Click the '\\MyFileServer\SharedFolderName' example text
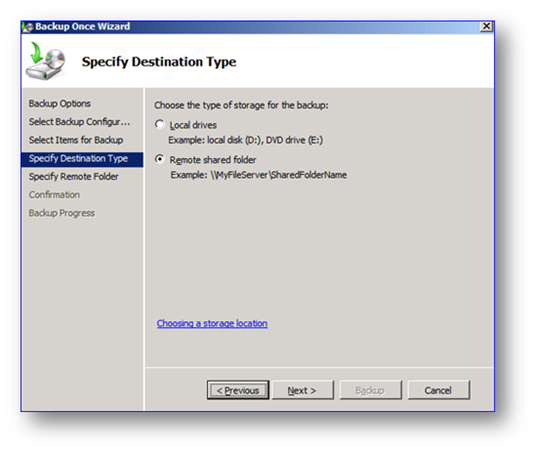 pyautogui.click(x=279, y=175)
